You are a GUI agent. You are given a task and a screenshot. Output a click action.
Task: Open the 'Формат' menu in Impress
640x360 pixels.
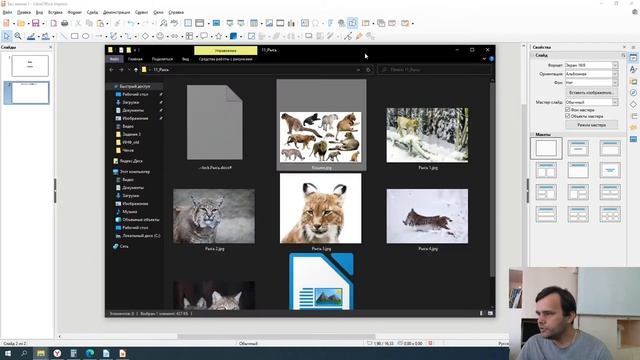pos(74,12)
